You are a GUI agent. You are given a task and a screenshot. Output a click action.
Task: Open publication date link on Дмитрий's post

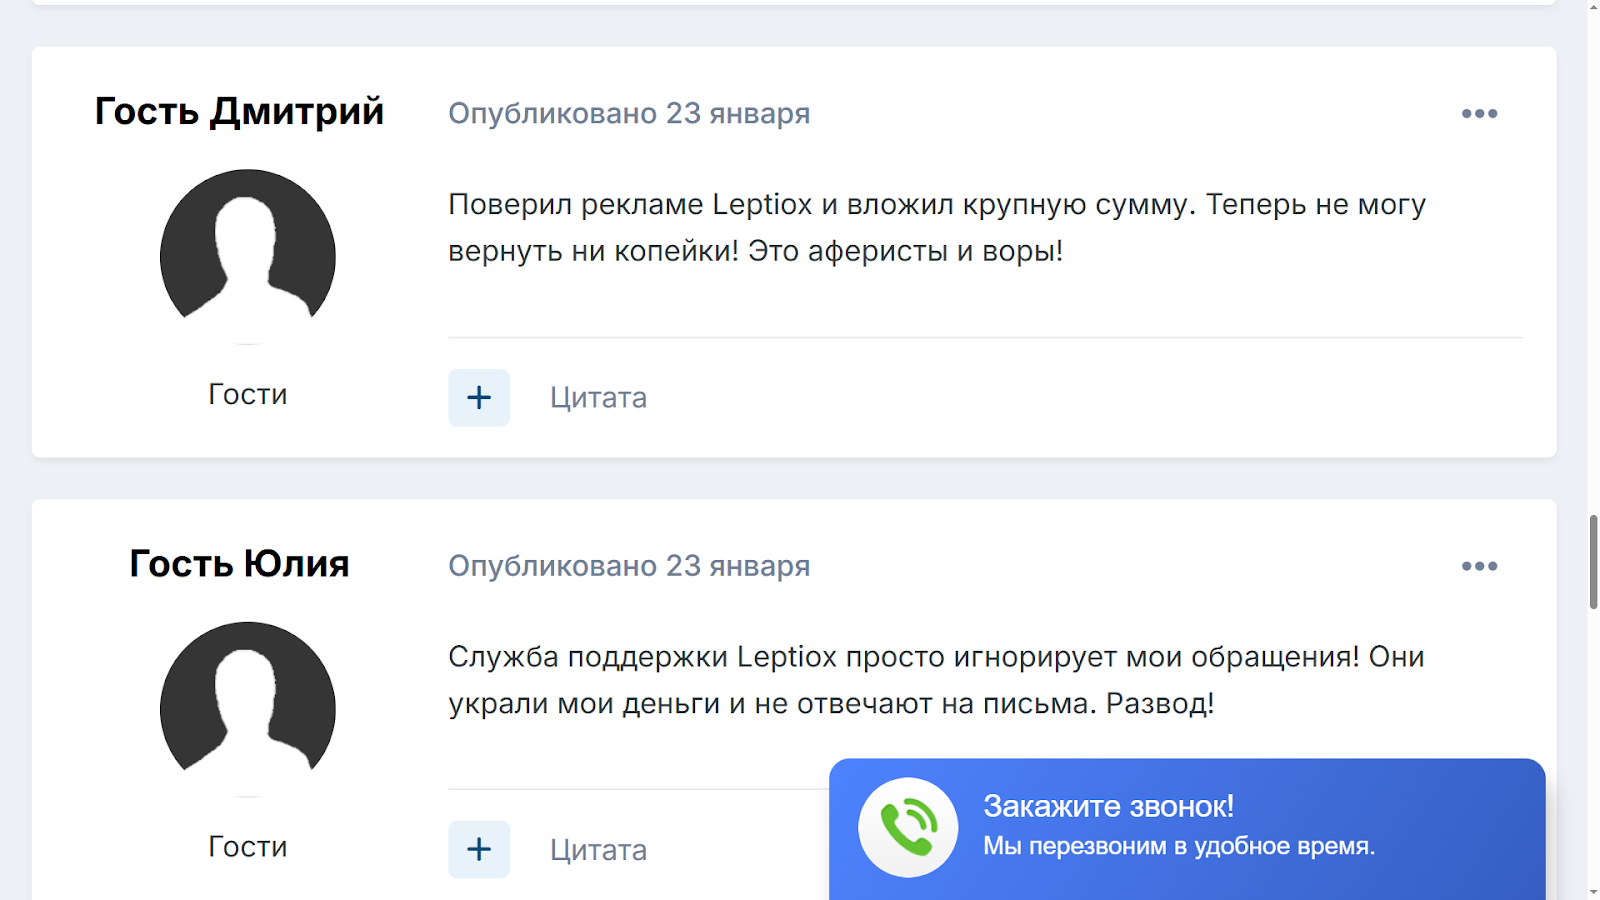click(x=629, y=113)
